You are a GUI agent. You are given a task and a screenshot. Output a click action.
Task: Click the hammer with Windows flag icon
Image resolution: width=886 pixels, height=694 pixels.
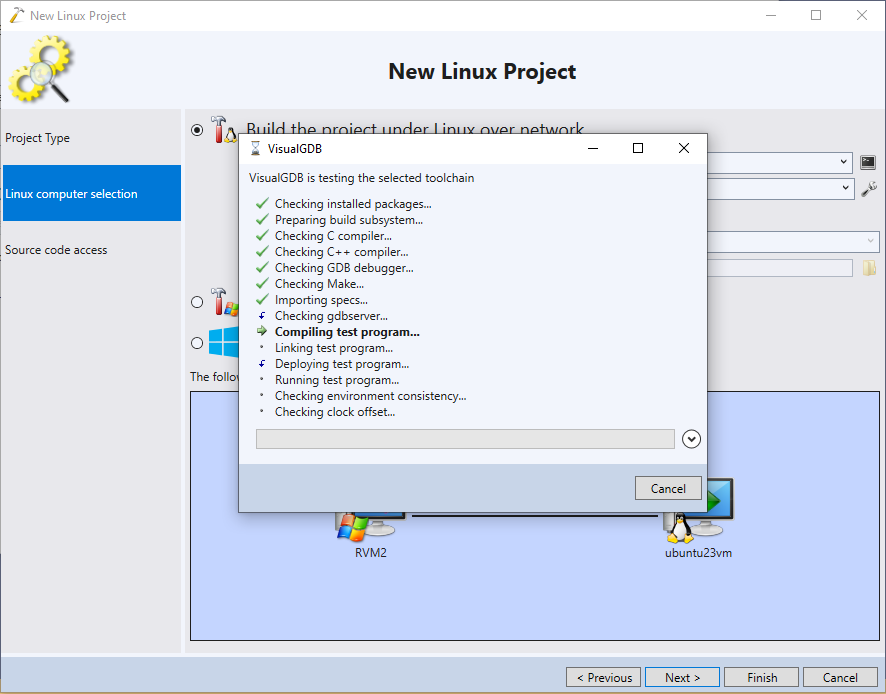(x=224, y=302)
